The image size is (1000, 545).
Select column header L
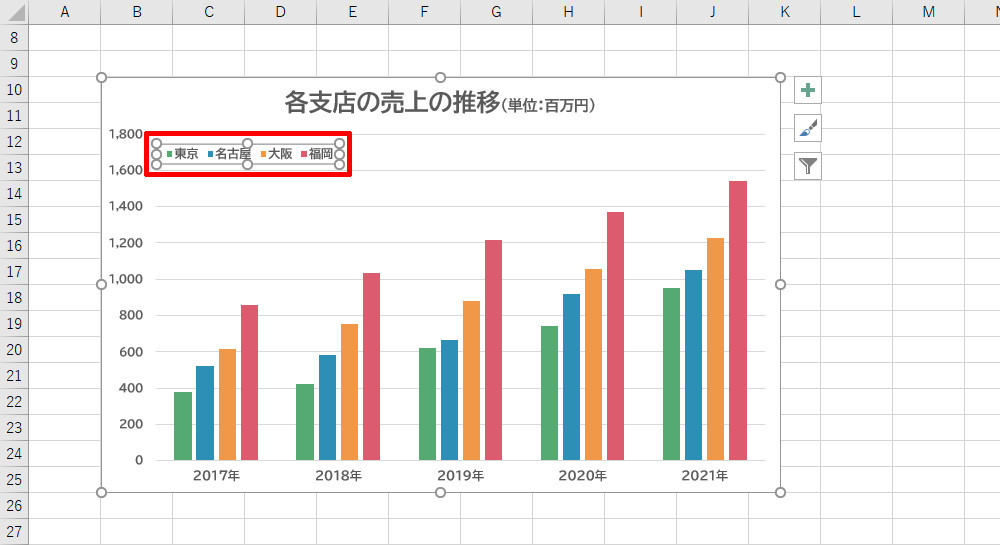click(857, 12)
